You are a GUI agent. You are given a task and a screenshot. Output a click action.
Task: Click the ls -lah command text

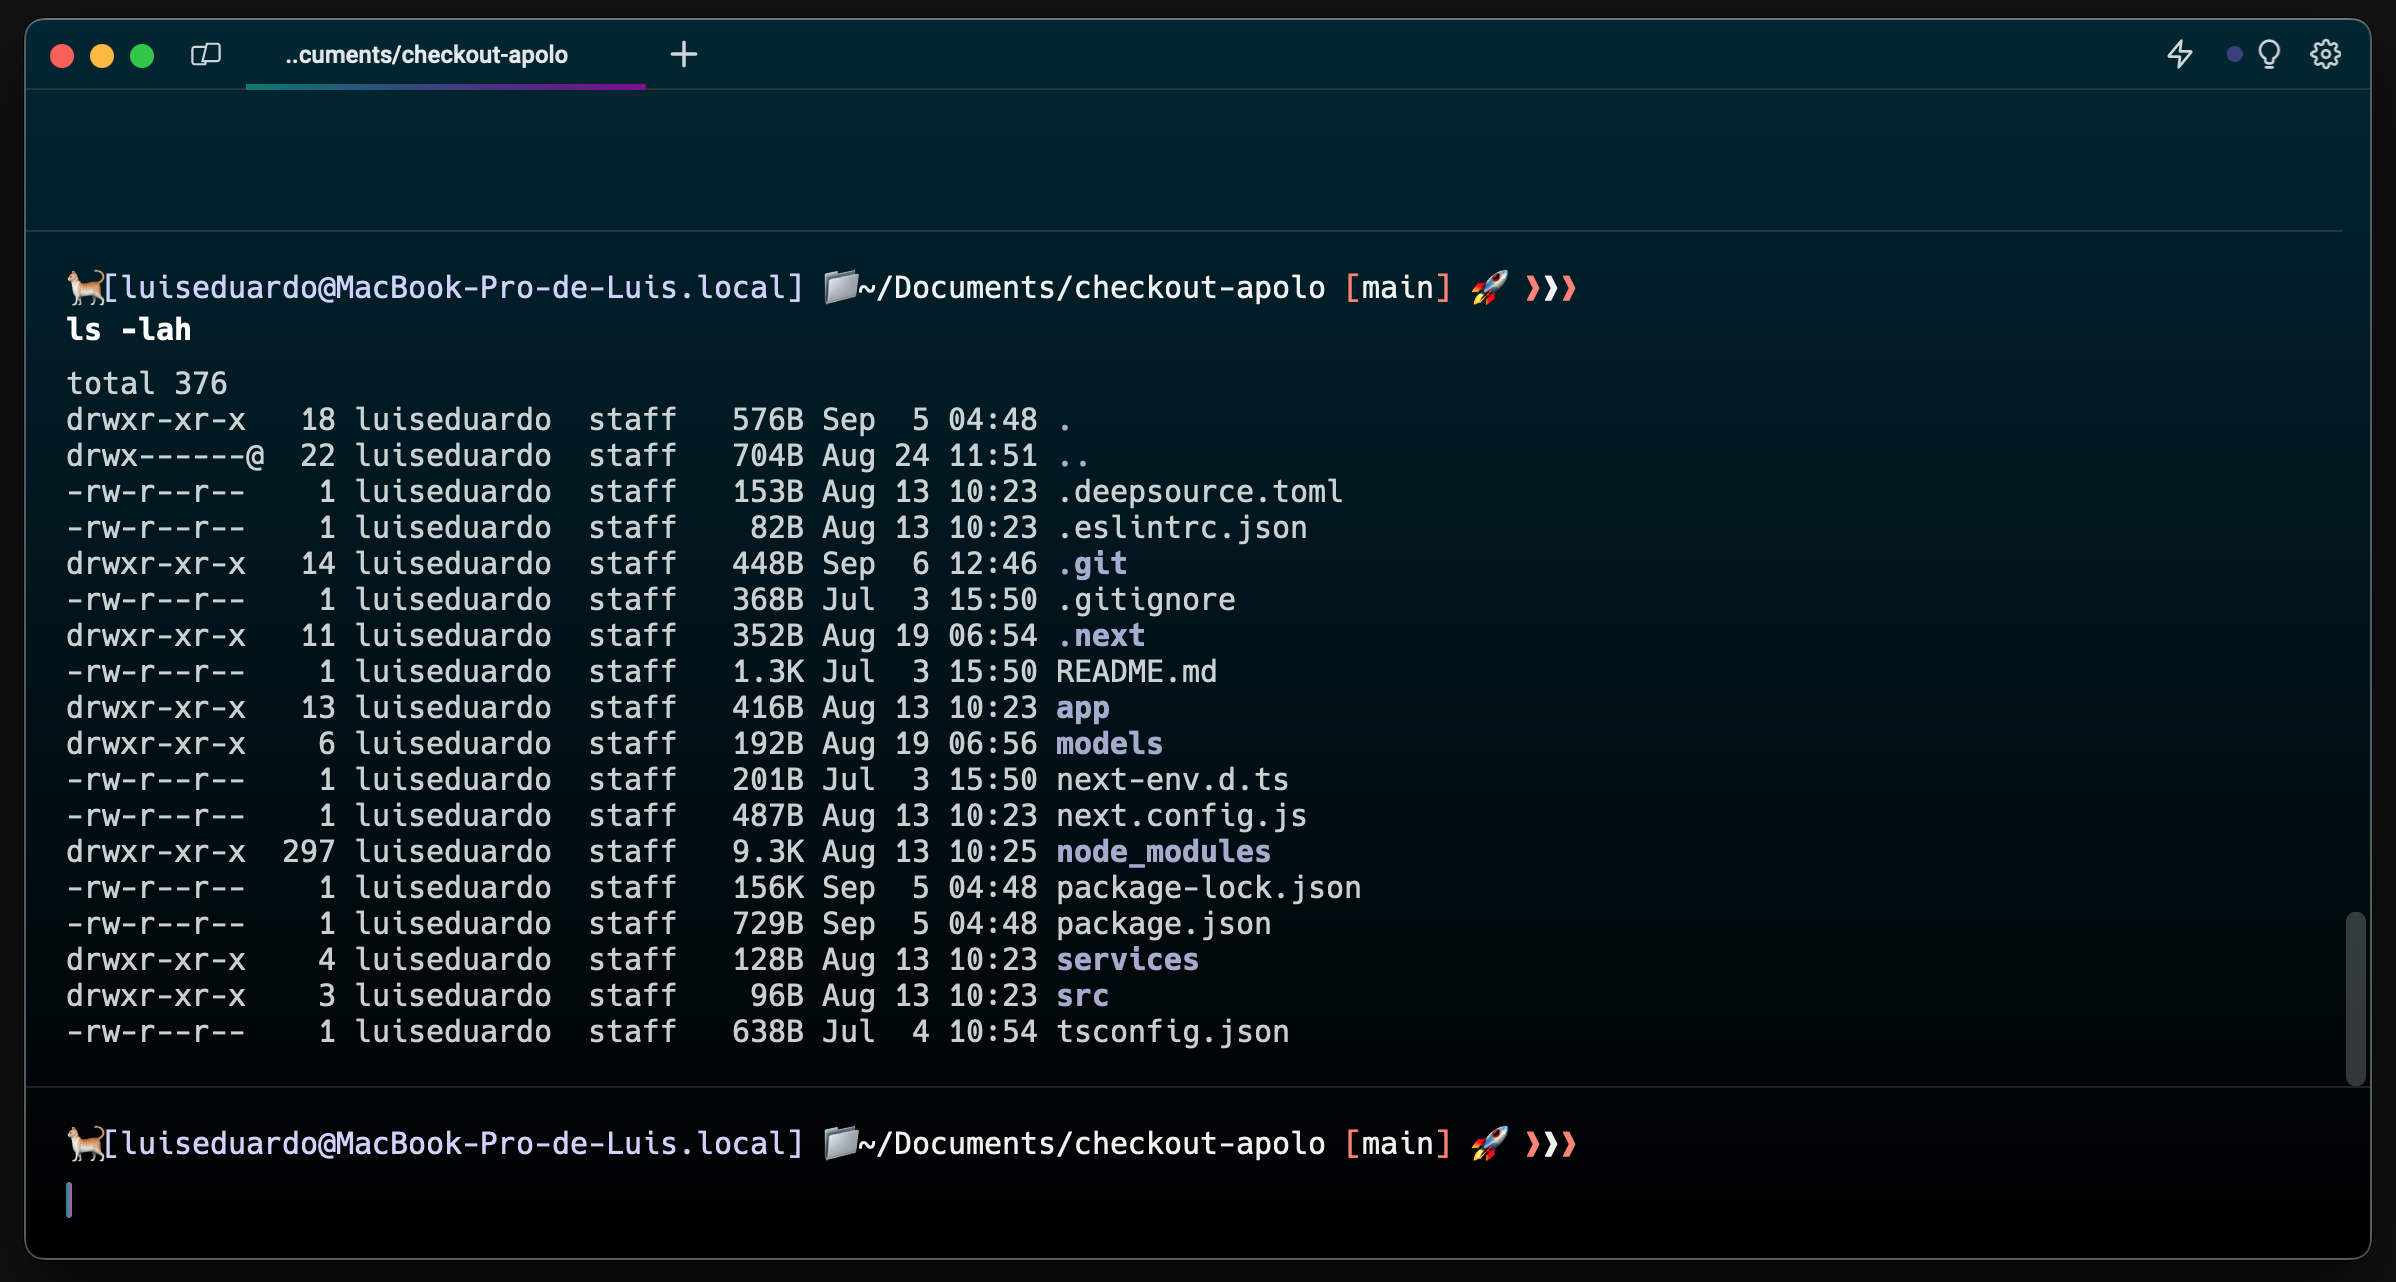(128, 329)
